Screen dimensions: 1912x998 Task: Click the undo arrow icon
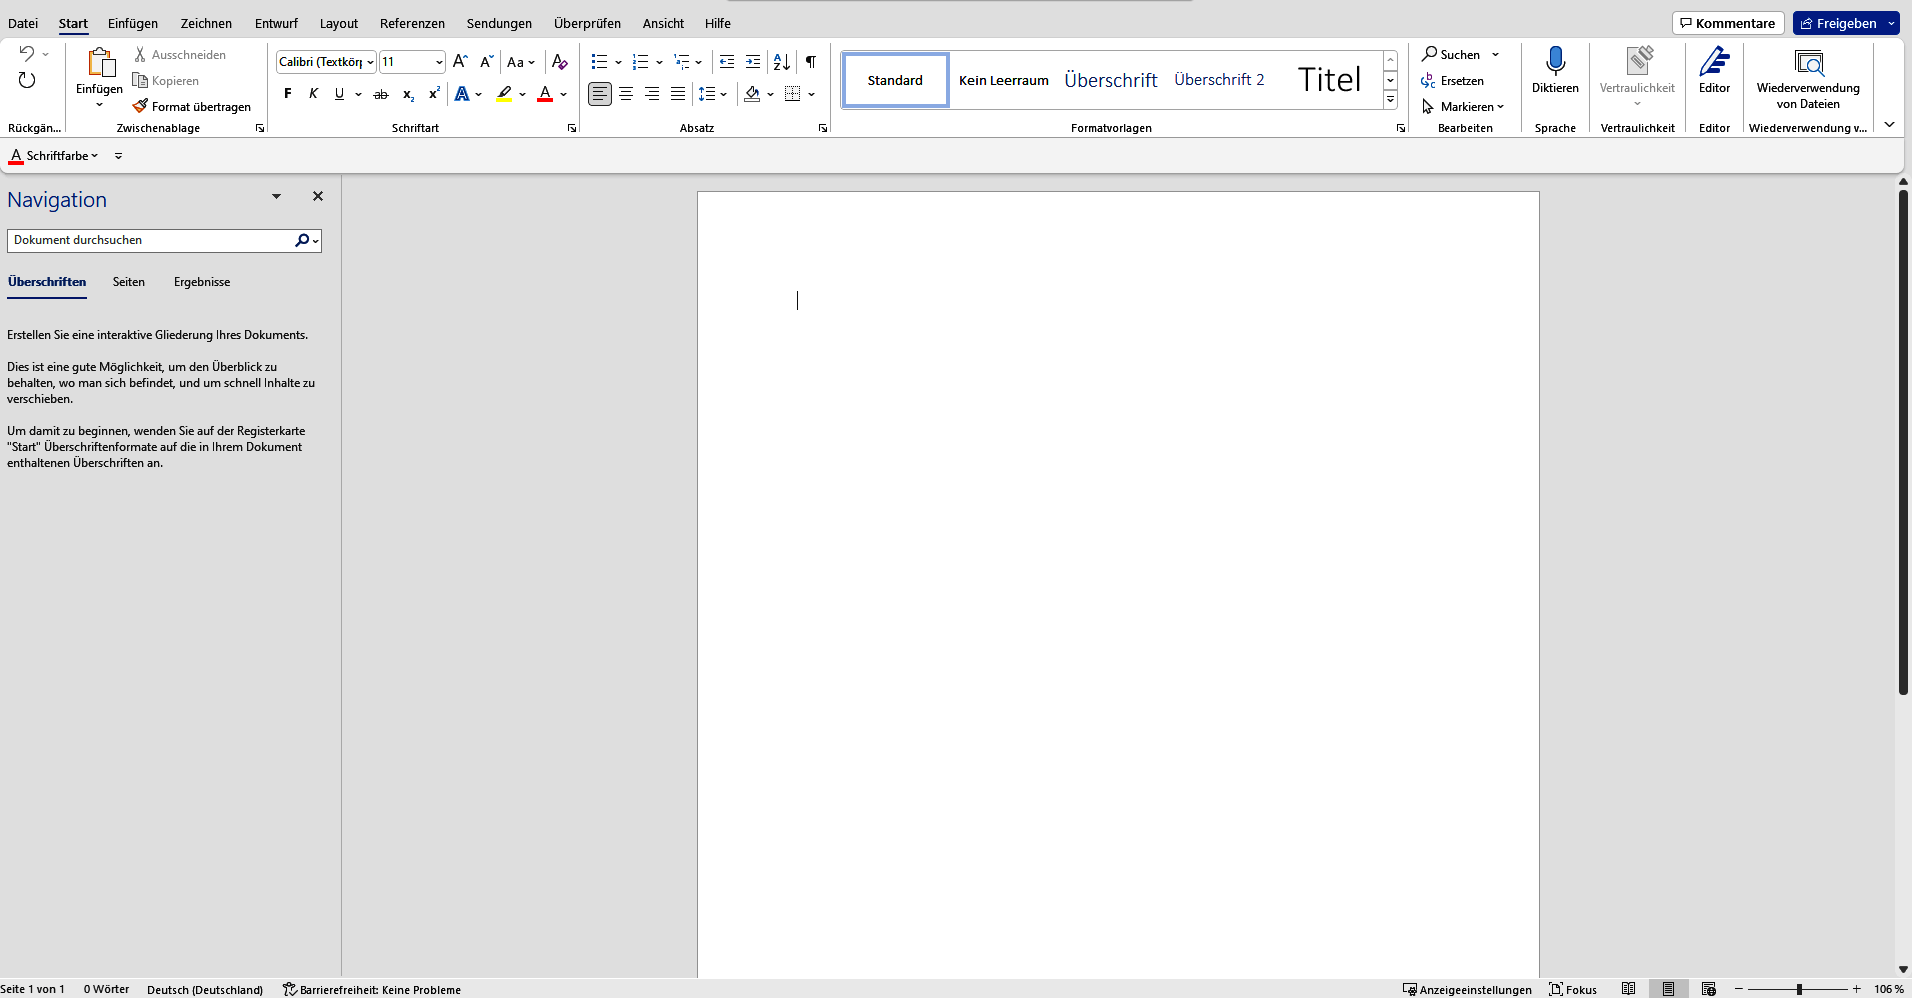27,54
